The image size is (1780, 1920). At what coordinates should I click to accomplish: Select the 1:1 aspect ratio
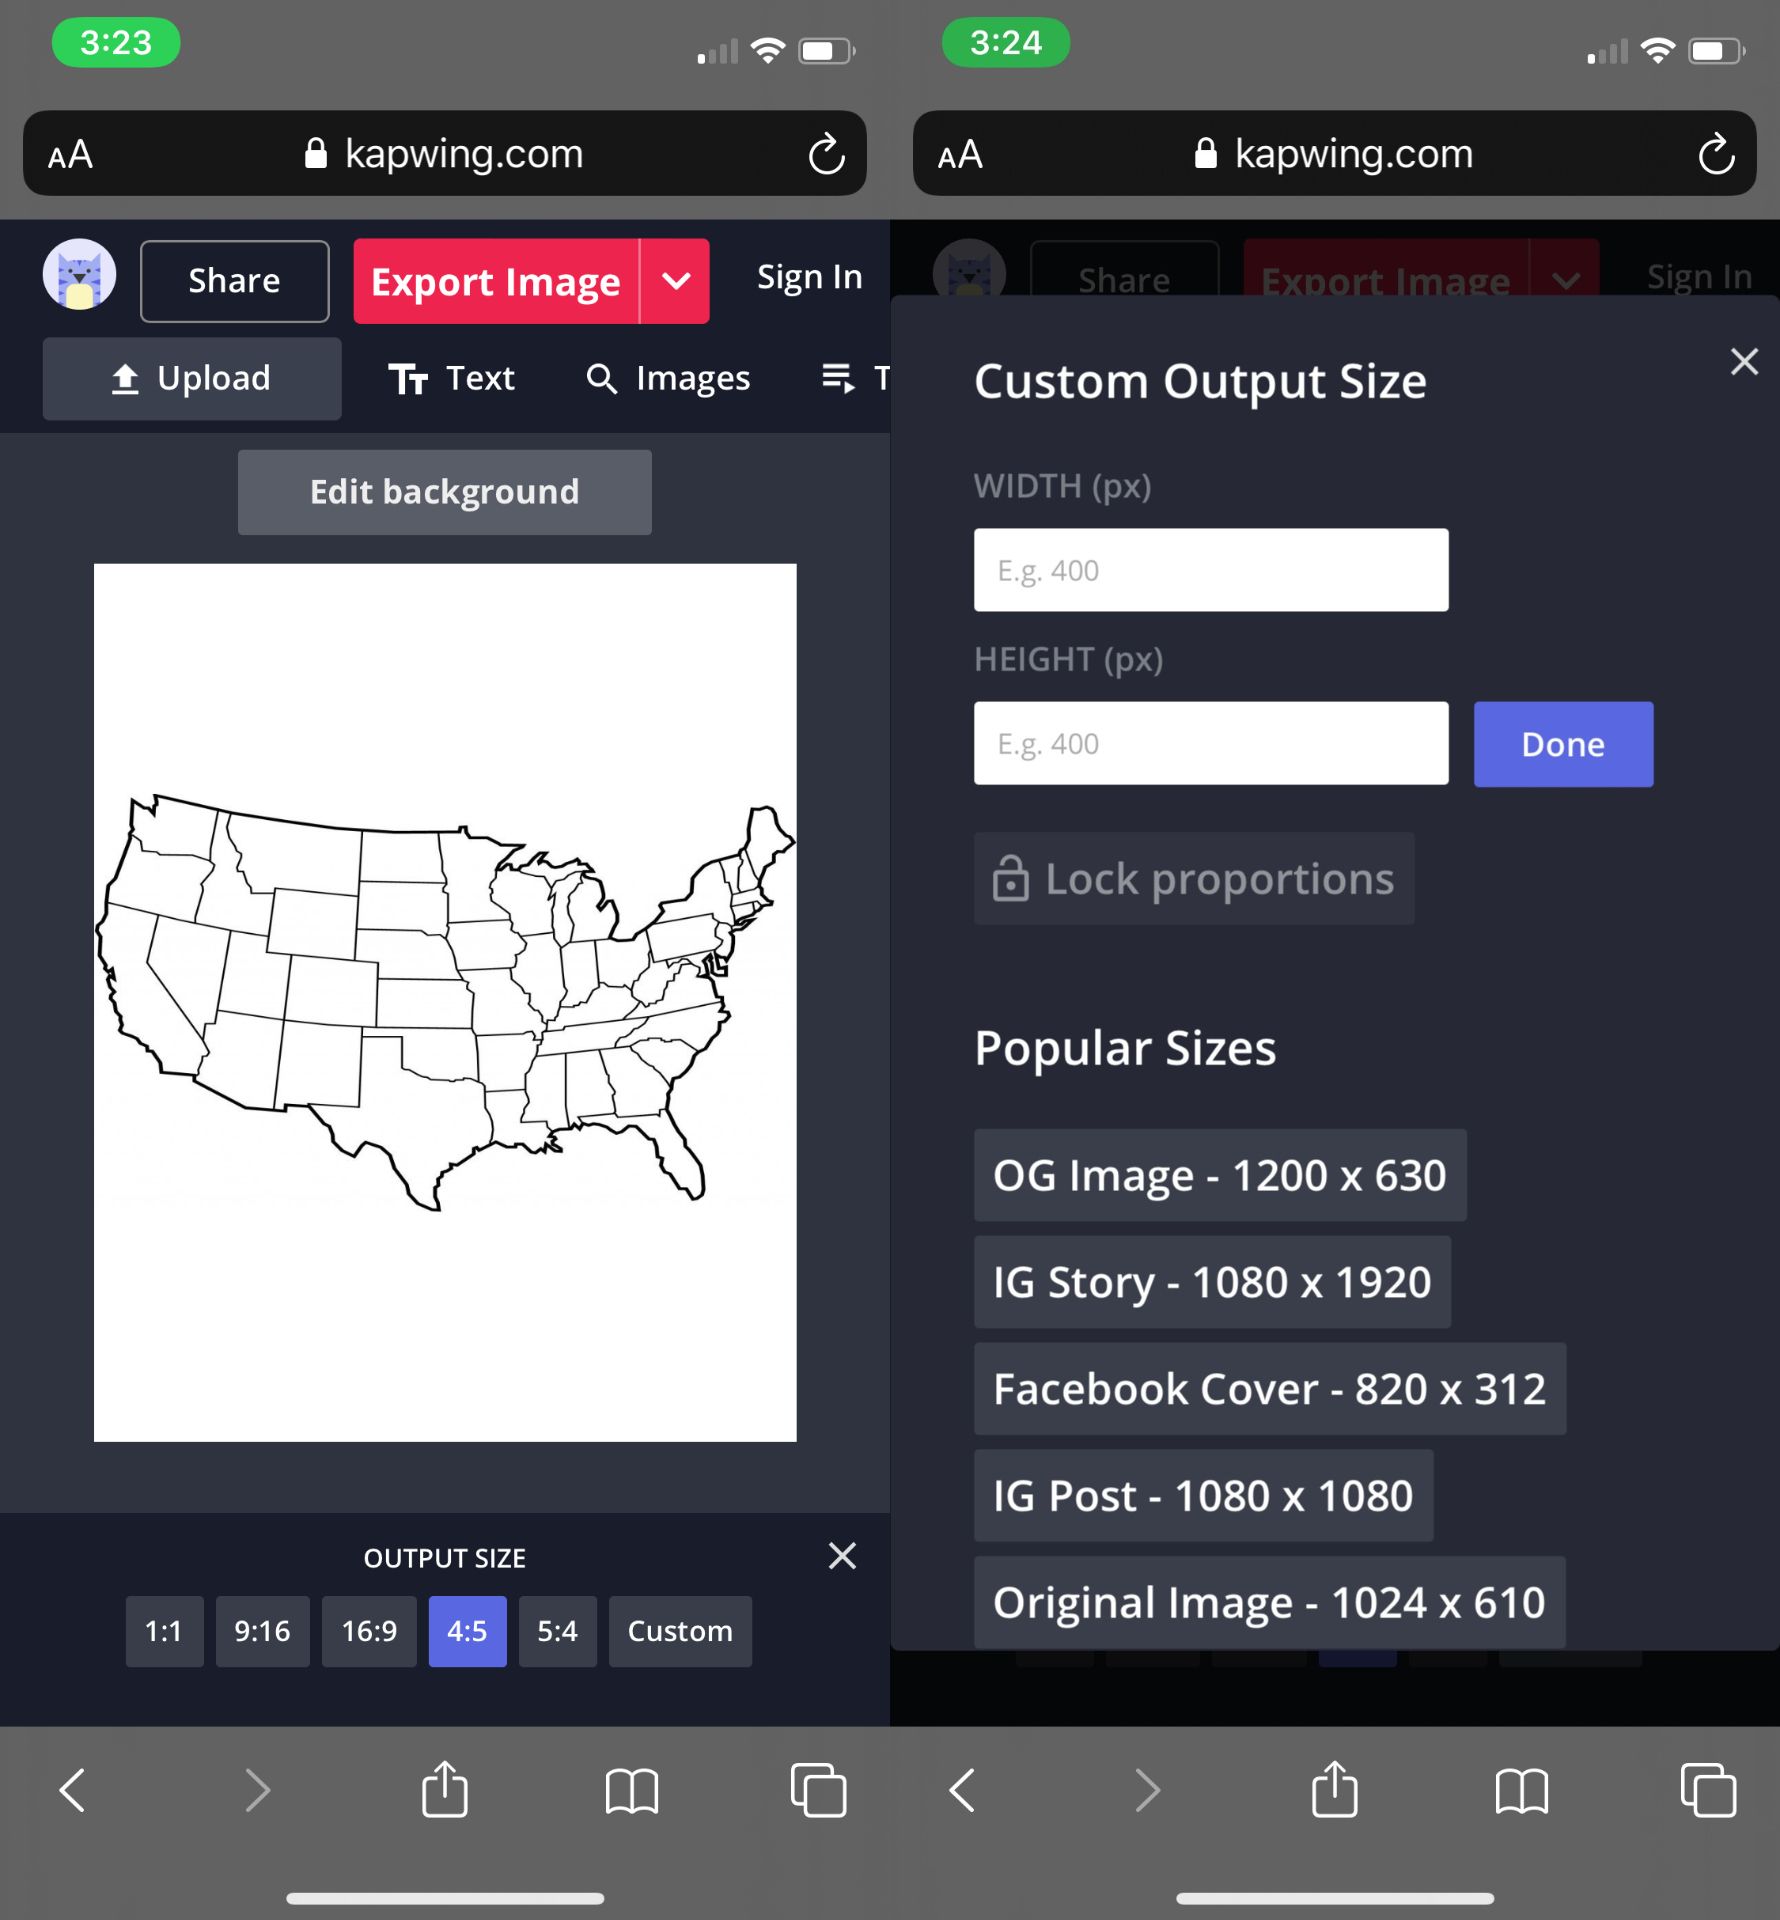[163, 1631]
